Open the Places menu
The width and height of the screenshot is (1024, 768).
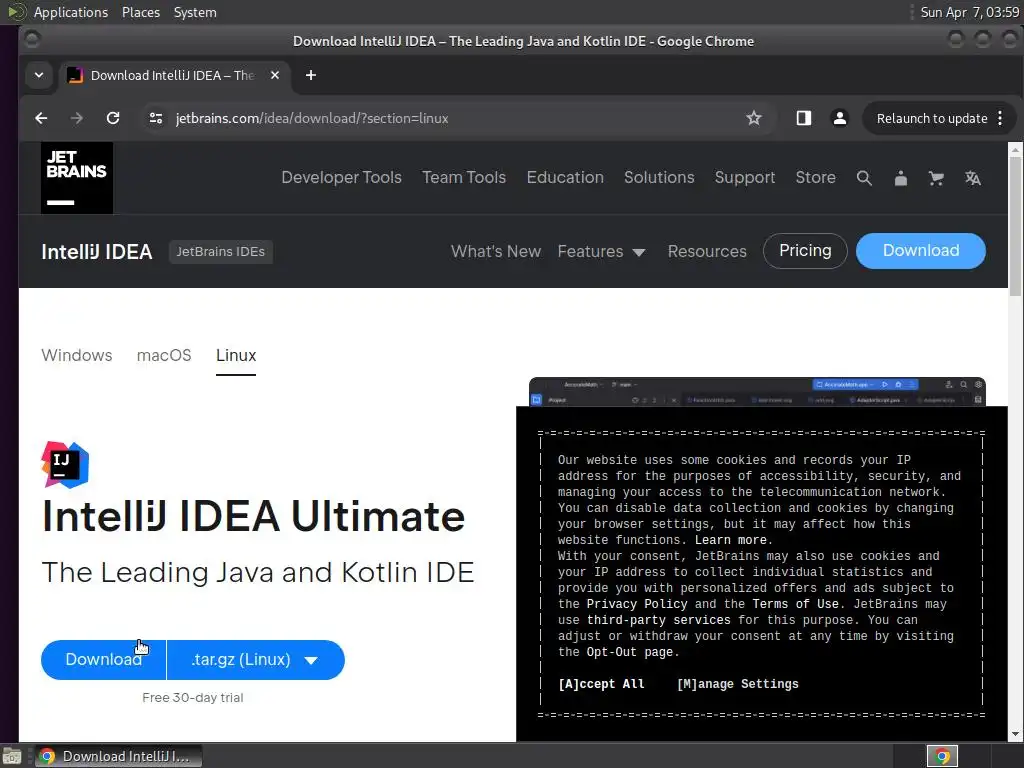(140, 12)
